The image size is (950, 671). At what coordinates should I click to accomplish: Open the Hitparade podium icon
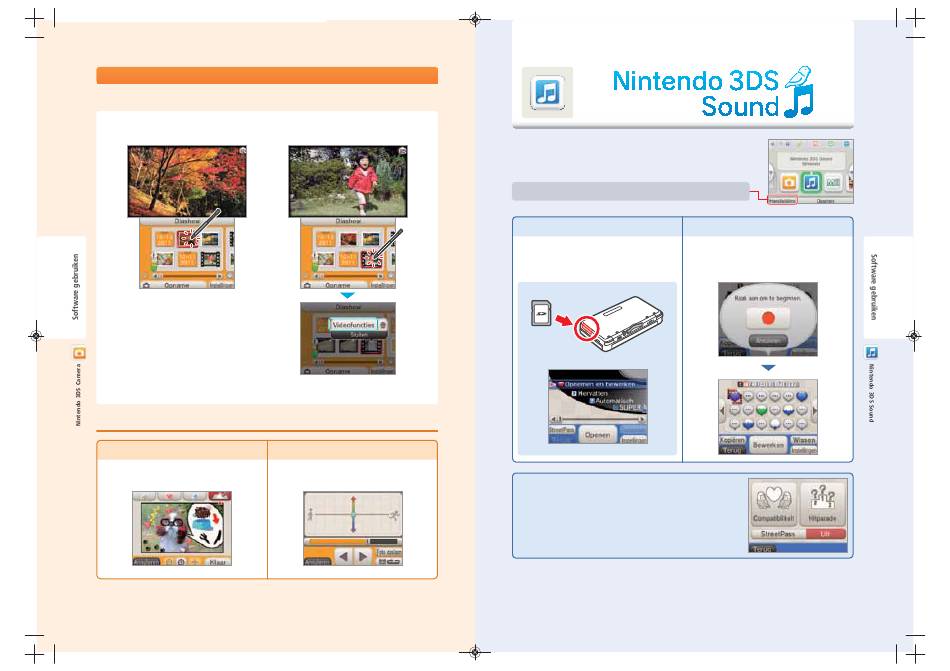click(822, 504)
